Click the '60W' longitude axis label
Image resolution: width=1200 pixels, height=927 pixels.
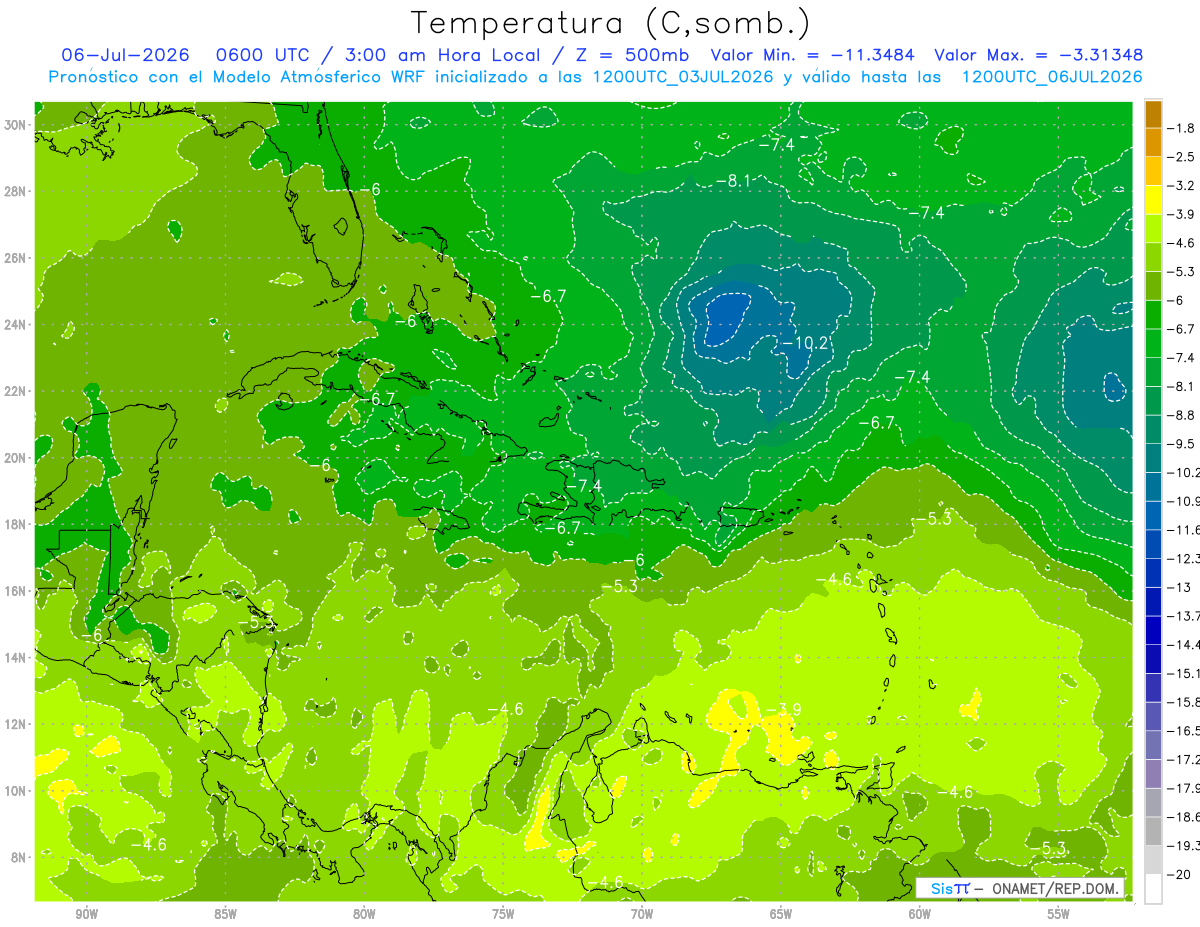point(920,914)
